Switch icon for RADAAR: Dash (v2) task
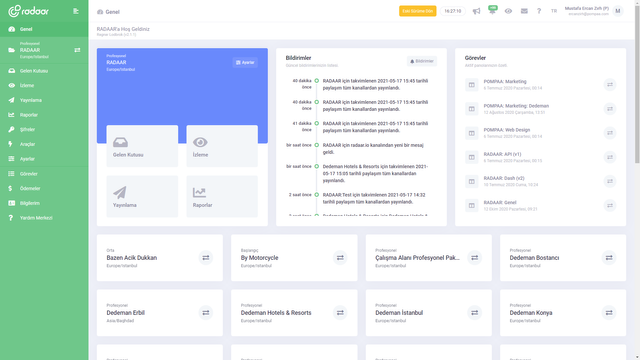Viewport: 640px width, 360px height. coord(610,181)
